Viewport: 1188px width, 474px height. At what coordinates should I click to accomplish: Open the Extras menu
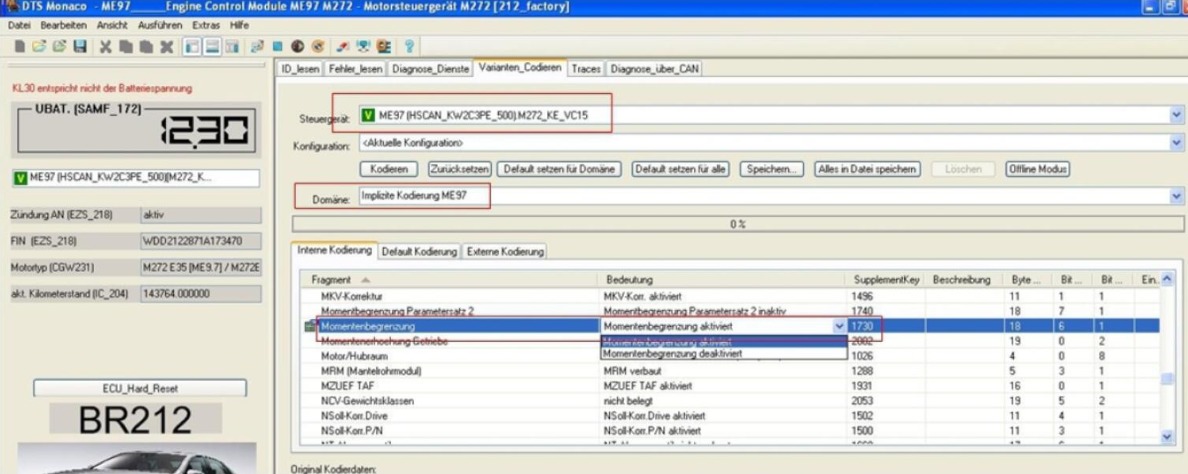pos(206,24)
